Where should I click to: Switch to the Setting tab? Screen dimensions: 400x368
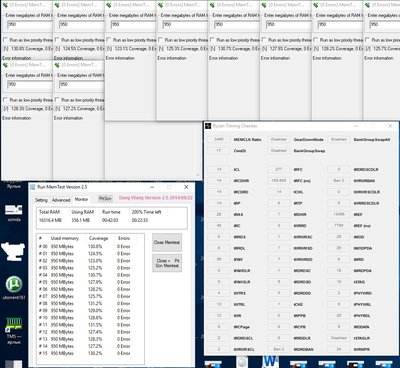pyautogui.click(x=41, y=200)
